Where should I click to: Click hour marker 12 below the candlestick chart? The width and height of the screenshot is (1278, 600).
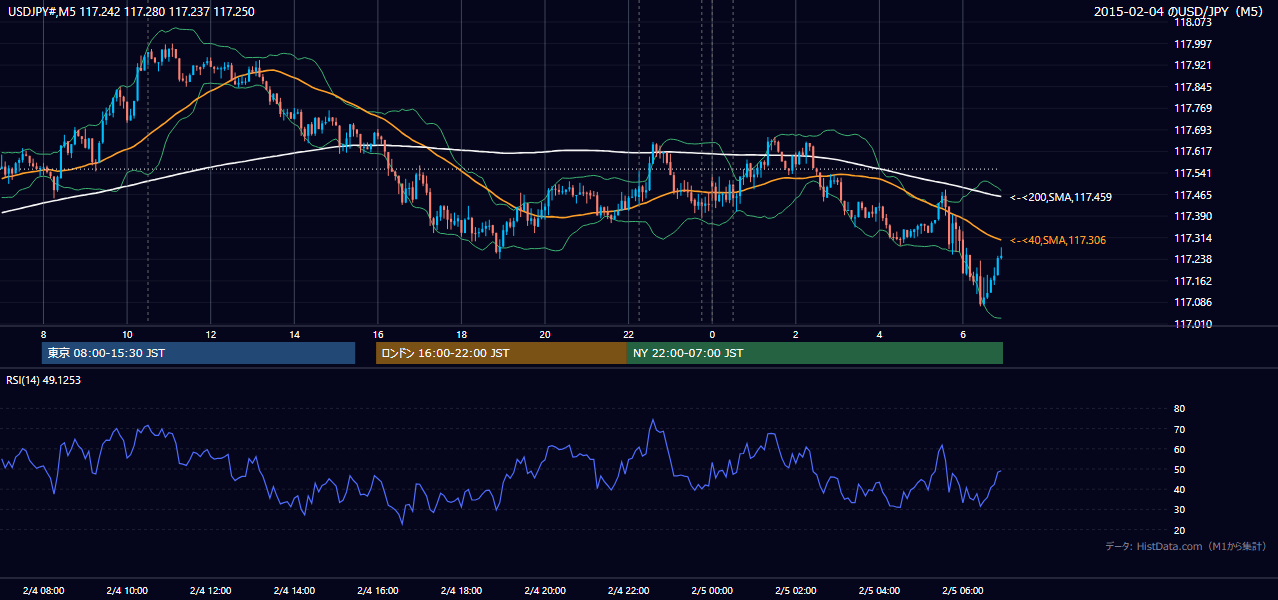click(x=210, y=333)
